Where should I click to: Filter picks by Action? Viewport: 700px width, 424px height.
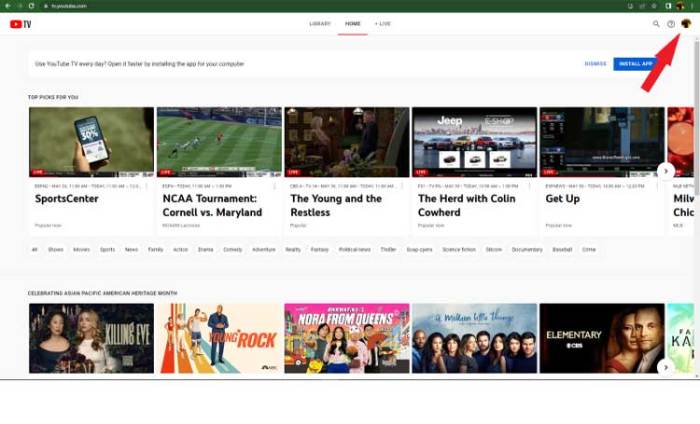[181, 249]
